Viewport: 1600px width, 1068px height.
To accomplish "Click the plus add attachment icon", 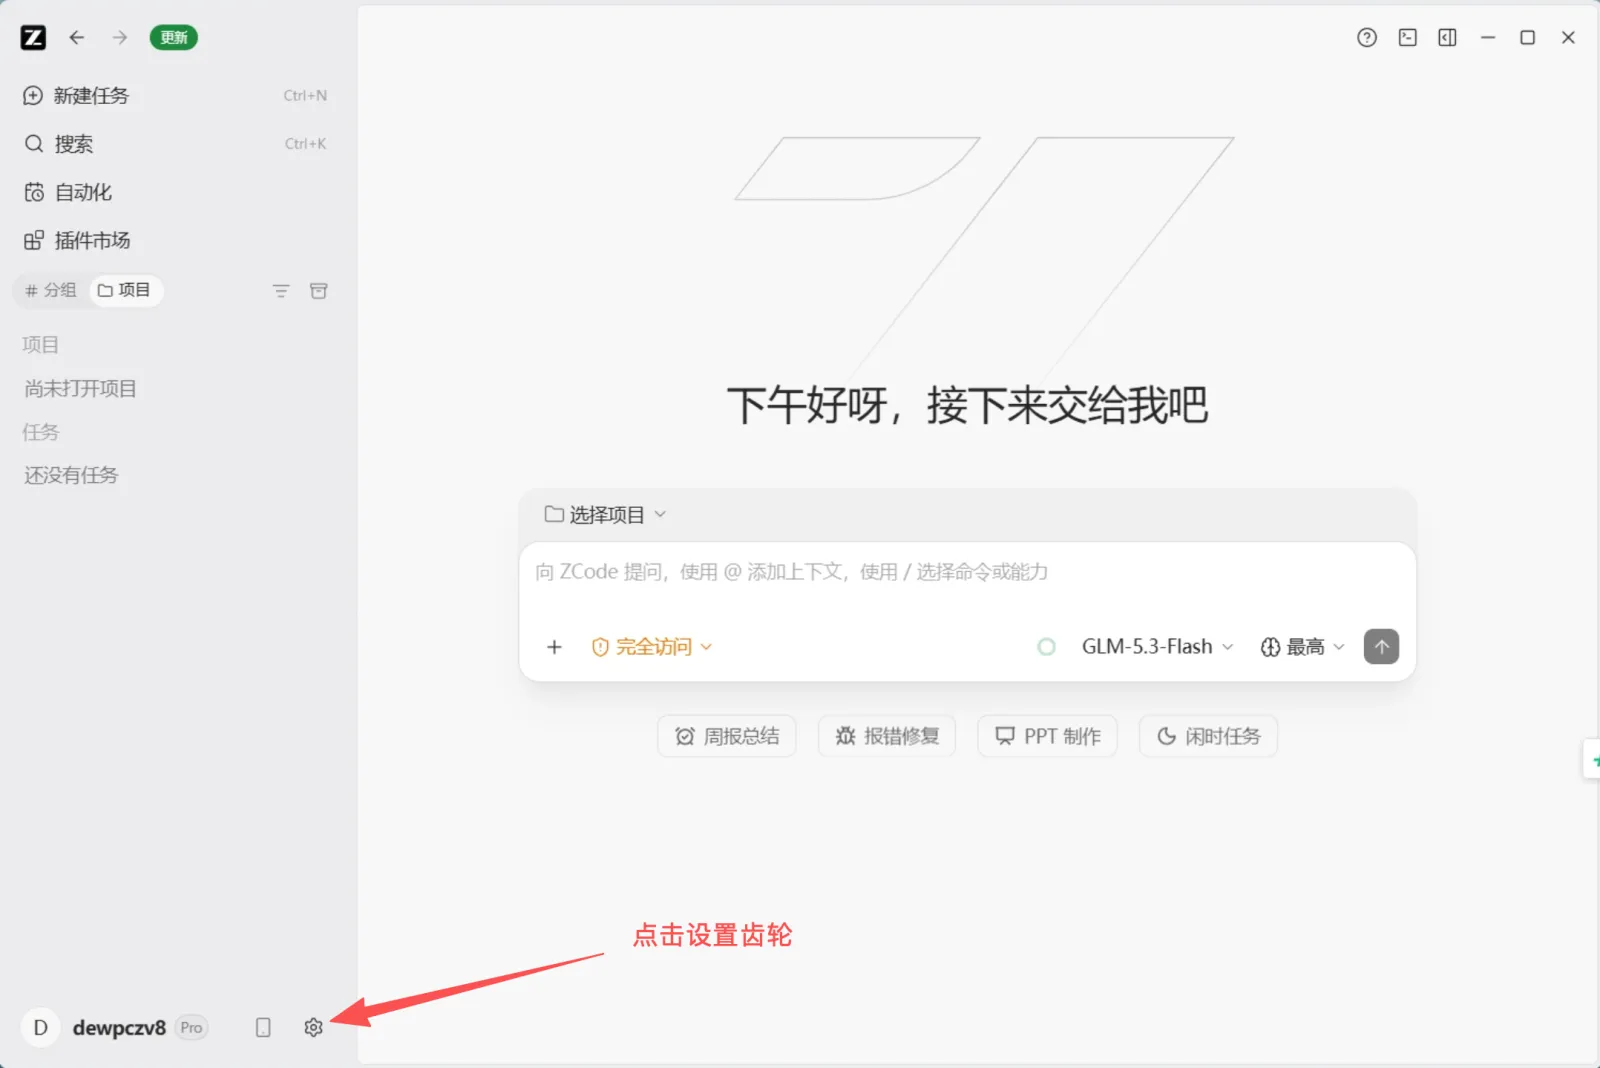I will click(x=555, y=648).
